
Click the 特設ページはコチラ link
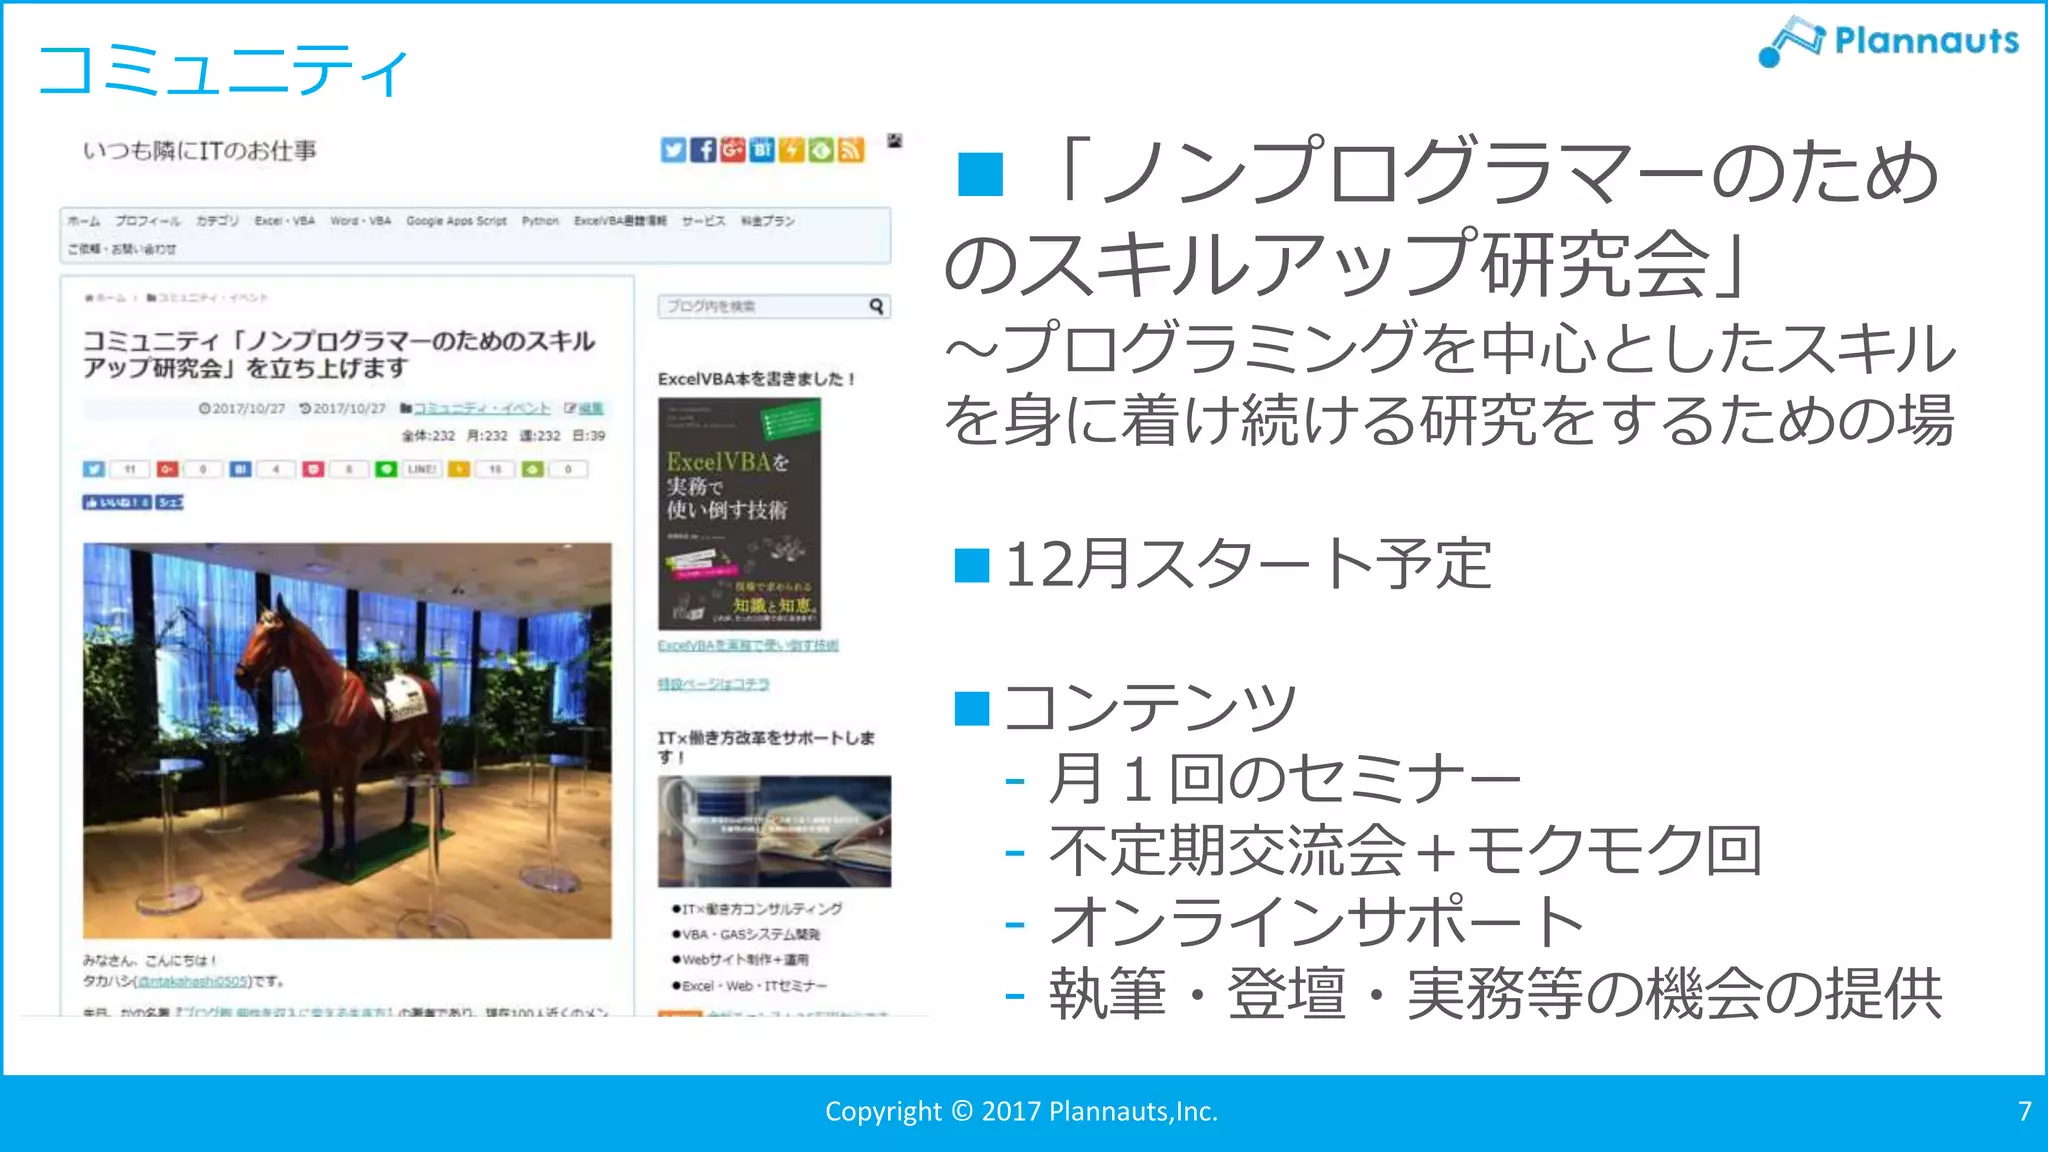714,684
